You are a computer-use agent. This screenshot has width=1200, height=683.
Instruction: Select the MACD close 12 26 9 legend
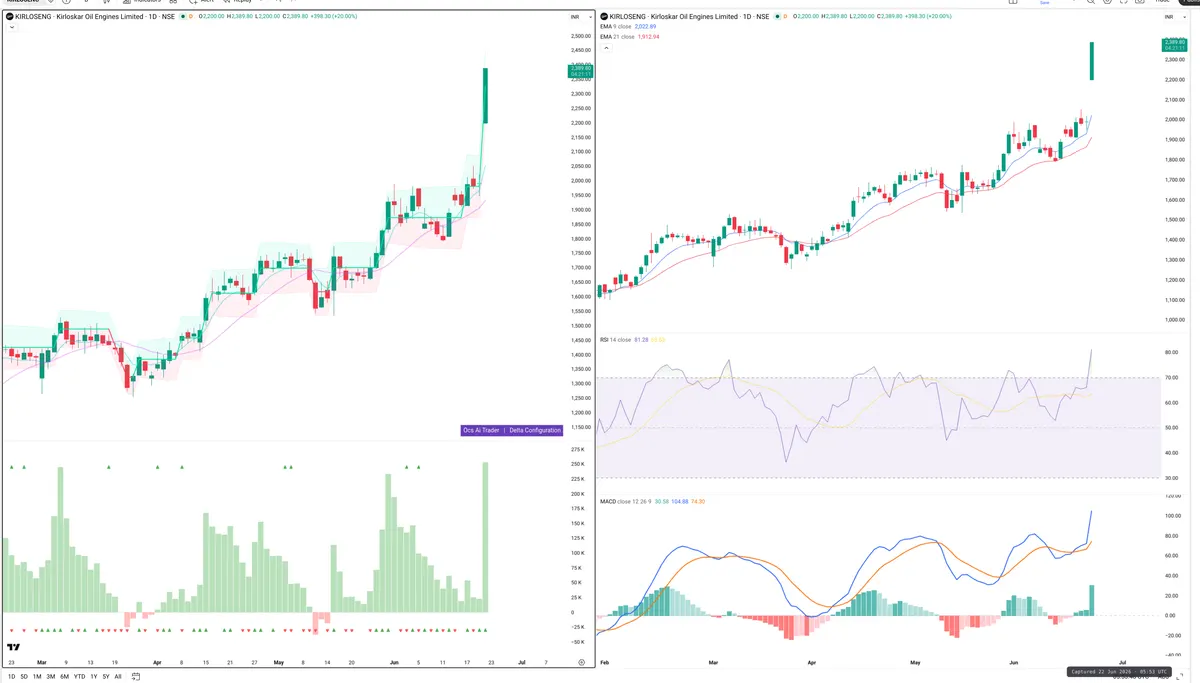pyautogui.click(x=625, y=501)
